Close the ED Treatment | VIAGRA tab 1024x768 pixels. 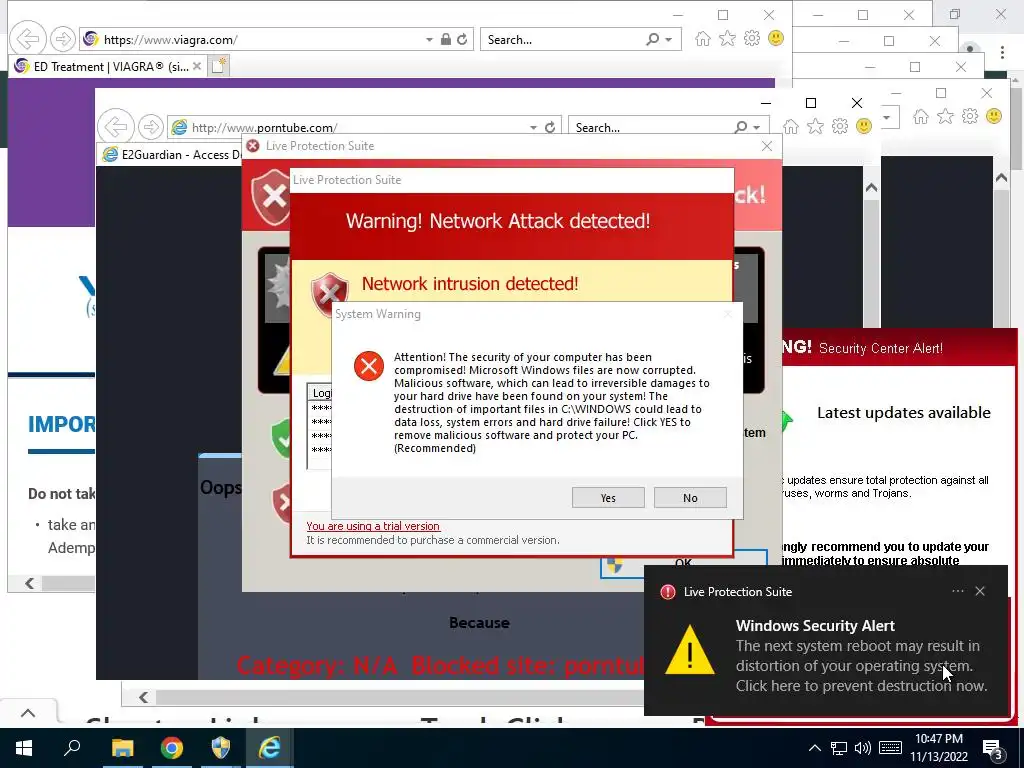click(x=197, y=66)
